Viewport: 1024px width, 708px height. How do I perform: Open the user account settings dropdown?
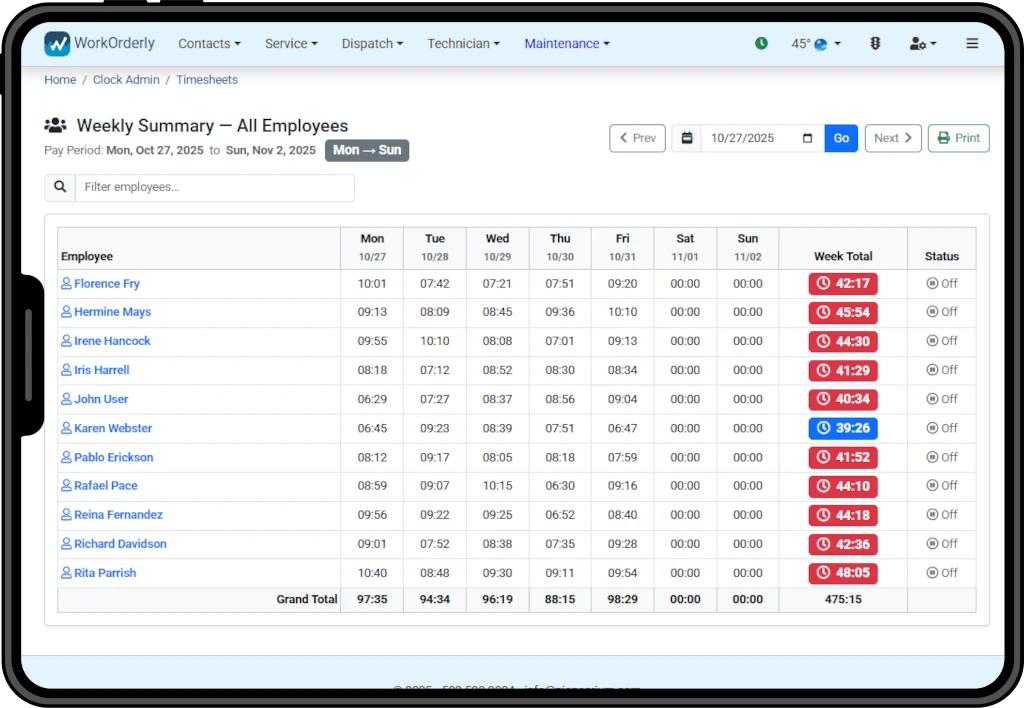922,44
